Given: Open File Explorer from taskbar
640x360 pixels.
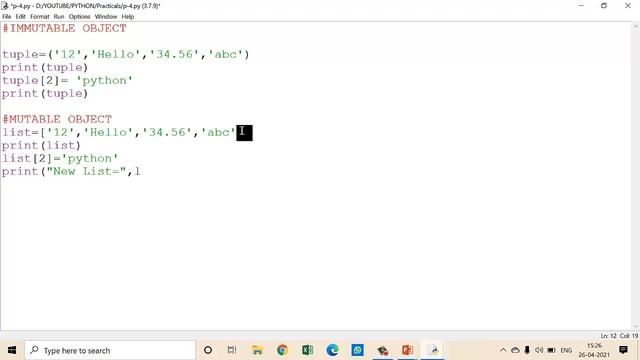Looking at the screenshot, I should tap(257, 350).
